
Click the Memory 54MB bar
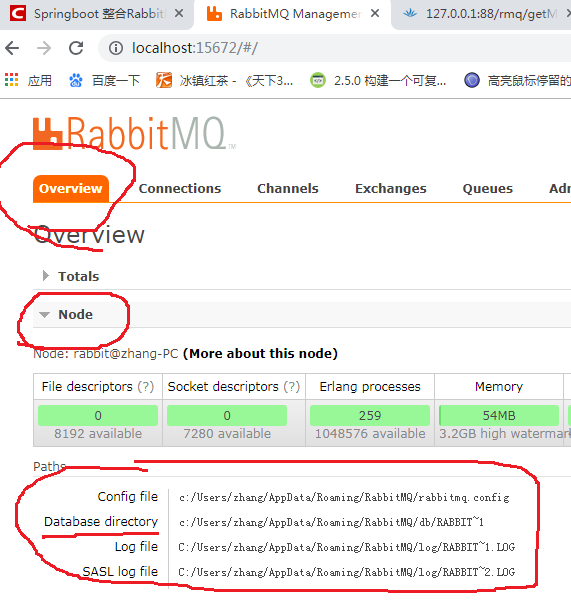tap(499, 415)
